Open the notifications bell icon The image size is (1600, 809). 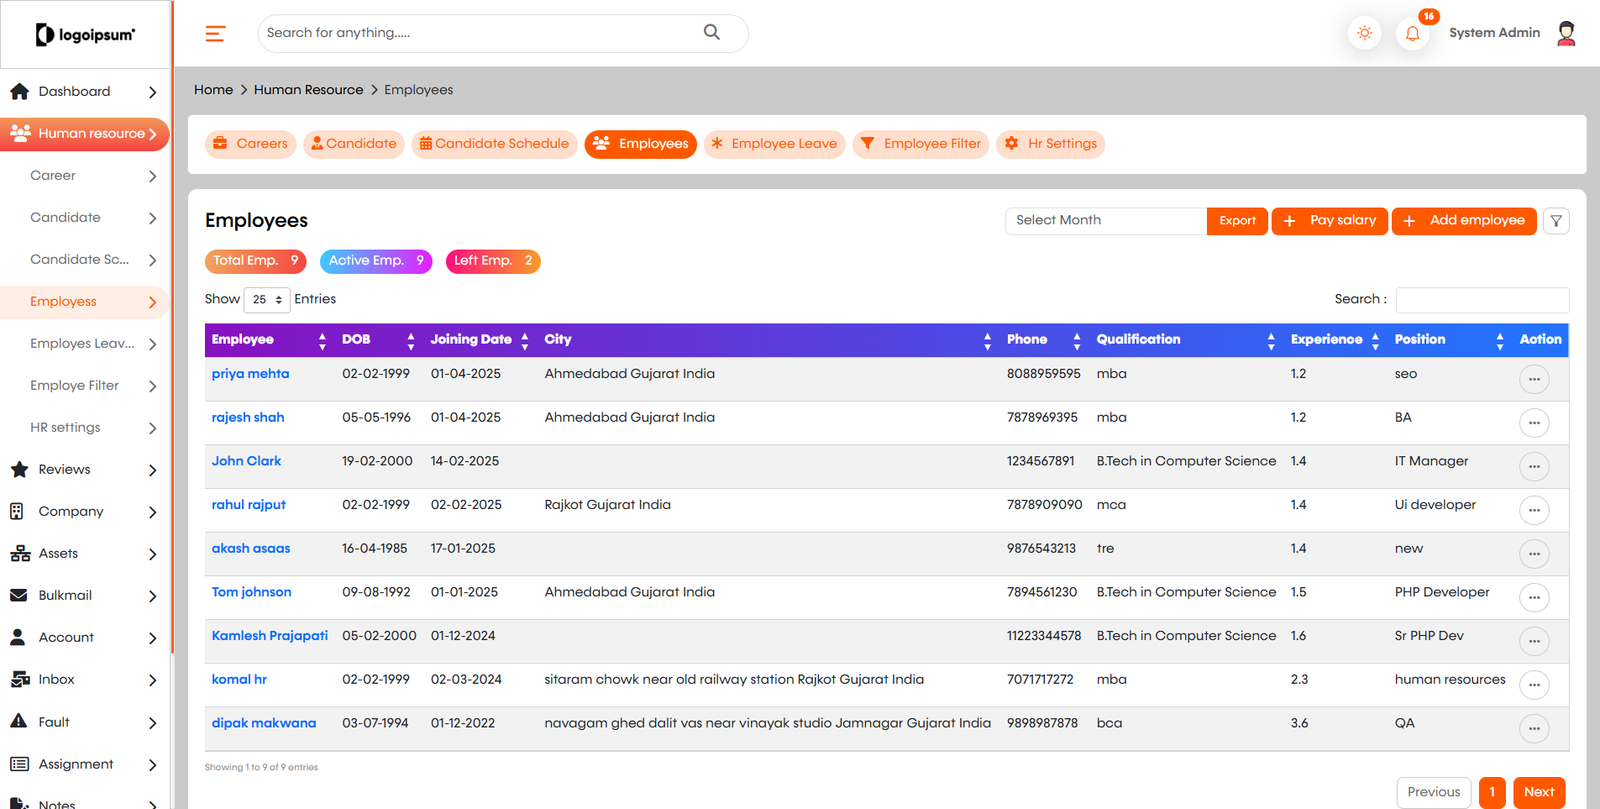pyautogui.click(x=1412, y=33)
